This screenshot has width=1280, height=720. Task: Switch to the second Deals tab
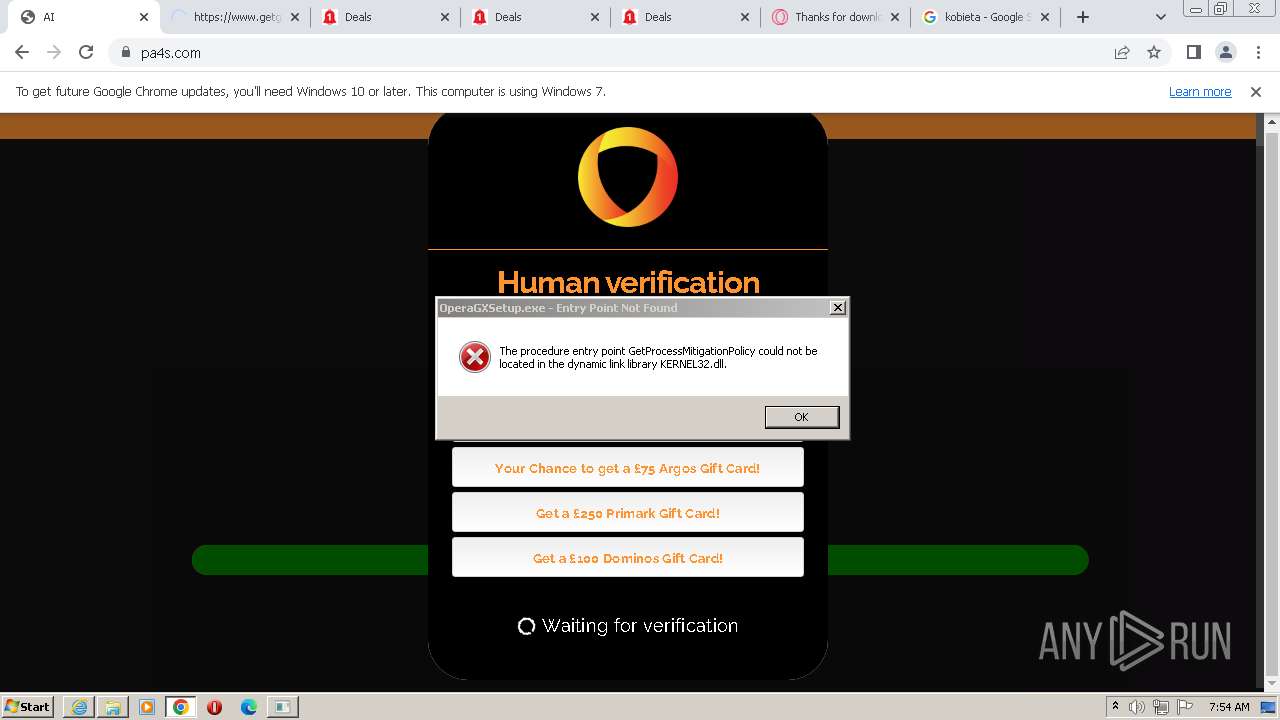pyautogui.click(x=535, y=17)
